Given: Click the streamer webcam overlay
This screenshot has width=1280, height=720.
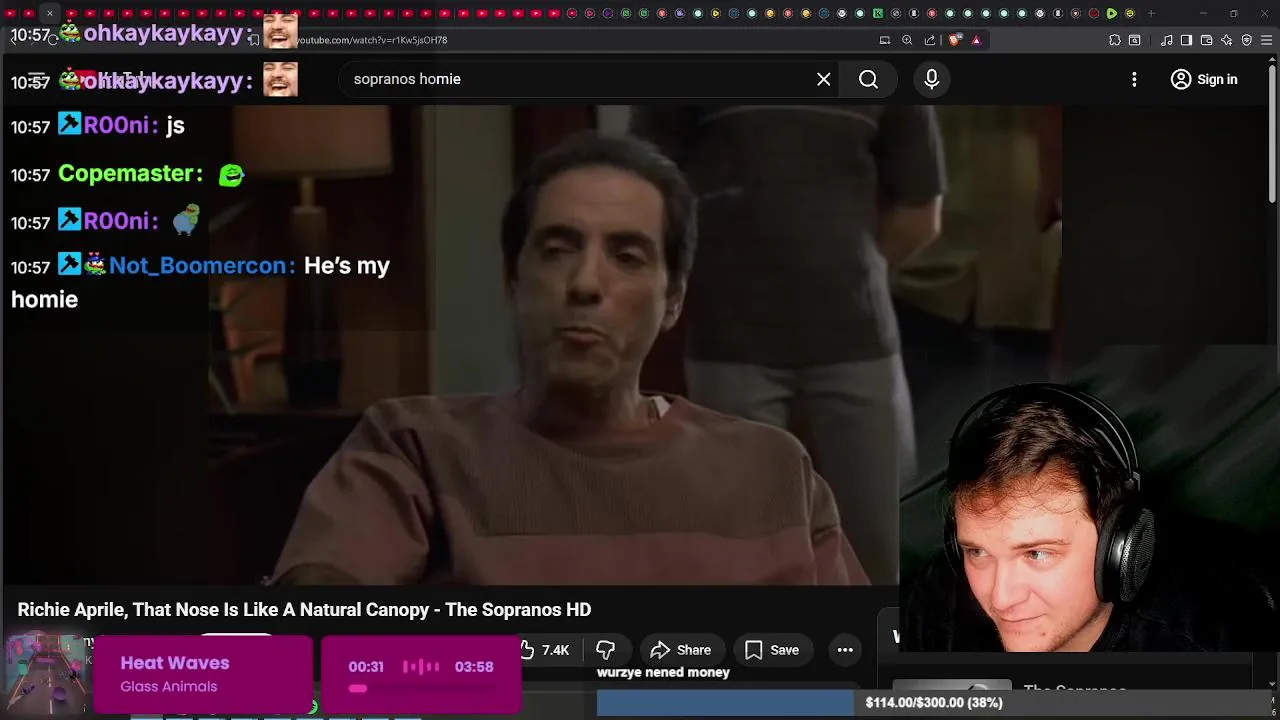Looking at the screenshot, I should point(1090,520).
